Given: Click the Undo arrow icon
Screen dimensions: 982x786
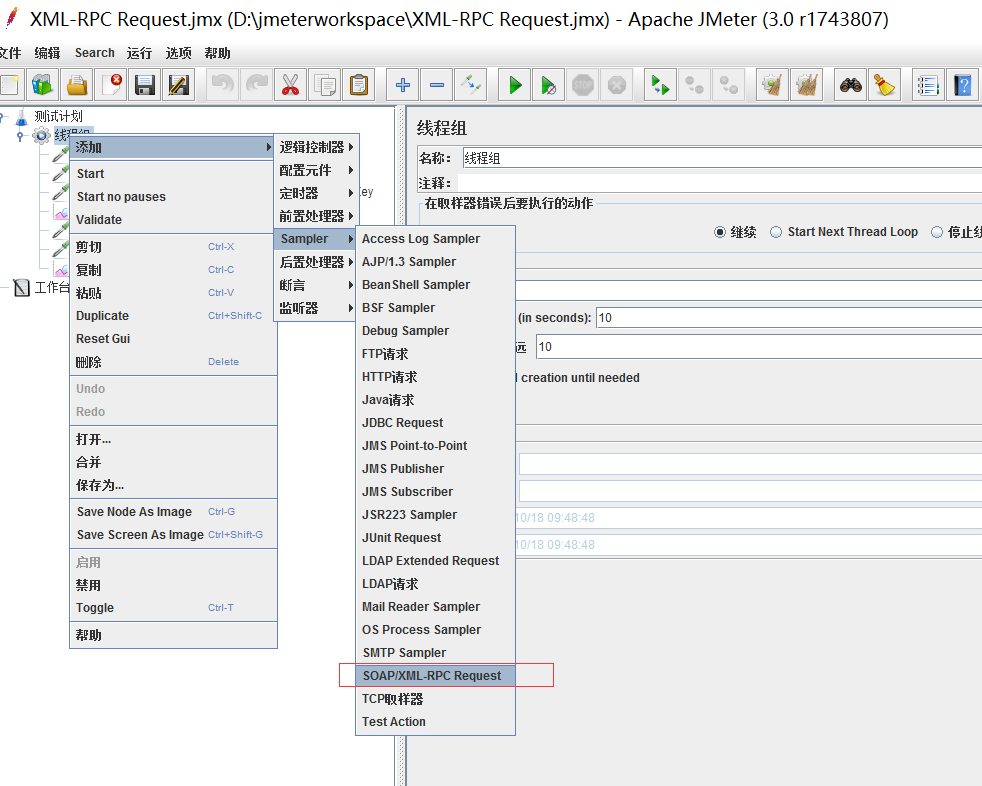Looking at the screenshot, I should coord(222,85).
